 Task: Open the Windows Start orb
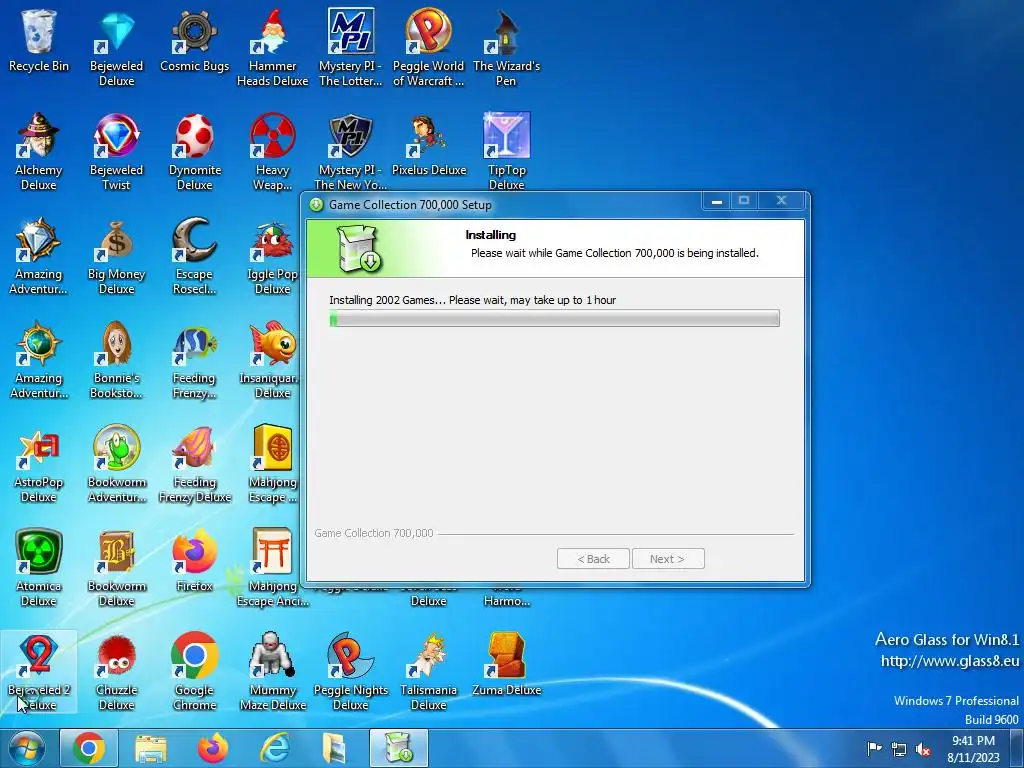coord(26,748)
